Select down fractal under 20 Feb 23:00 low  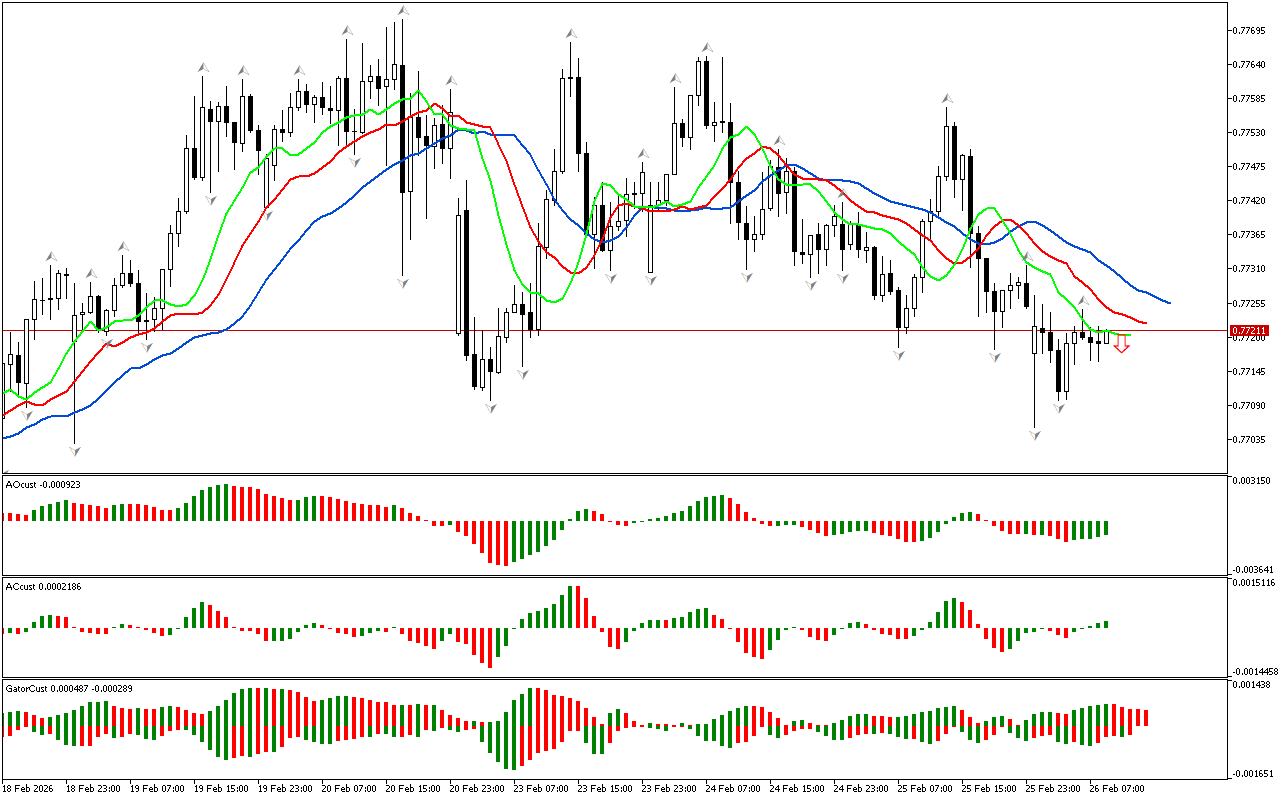(490, 408)
